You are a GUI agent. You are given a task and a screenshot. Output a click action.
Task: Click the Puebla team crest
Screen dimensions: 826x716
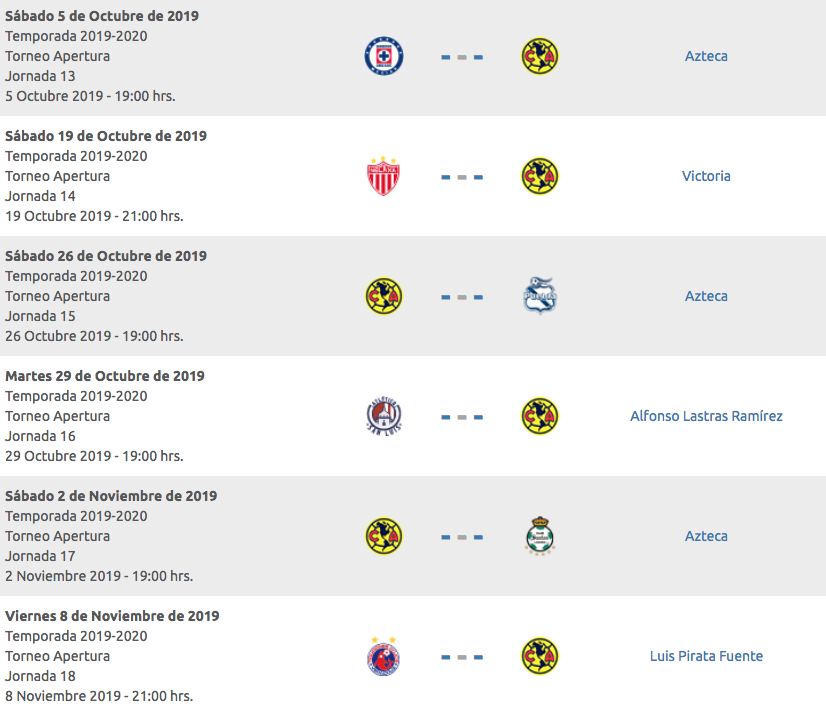(540, 296)
